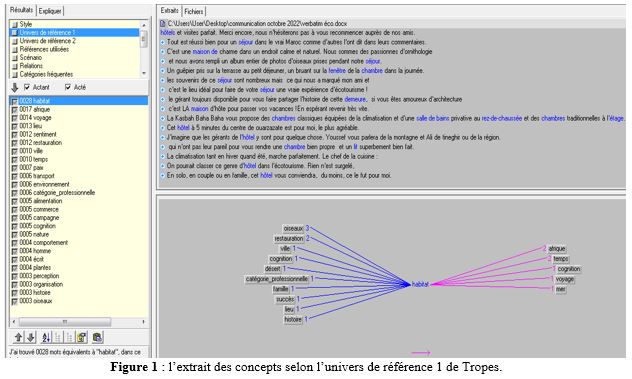Click the results list scroll-down arrow
632x379 pixels.
pos(144,73)
